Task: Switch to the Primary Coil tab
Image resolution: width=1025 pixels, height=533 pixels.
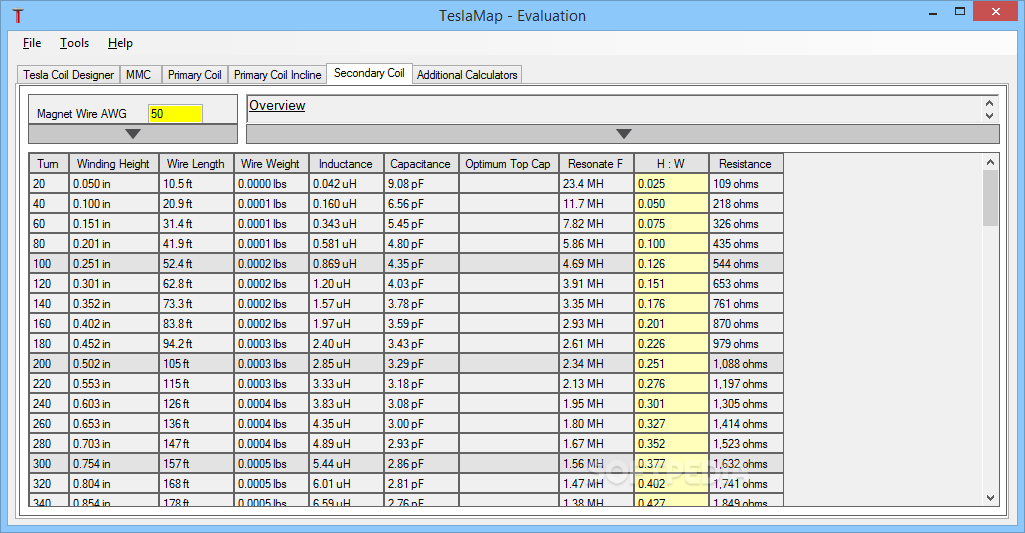Action: 195,75
